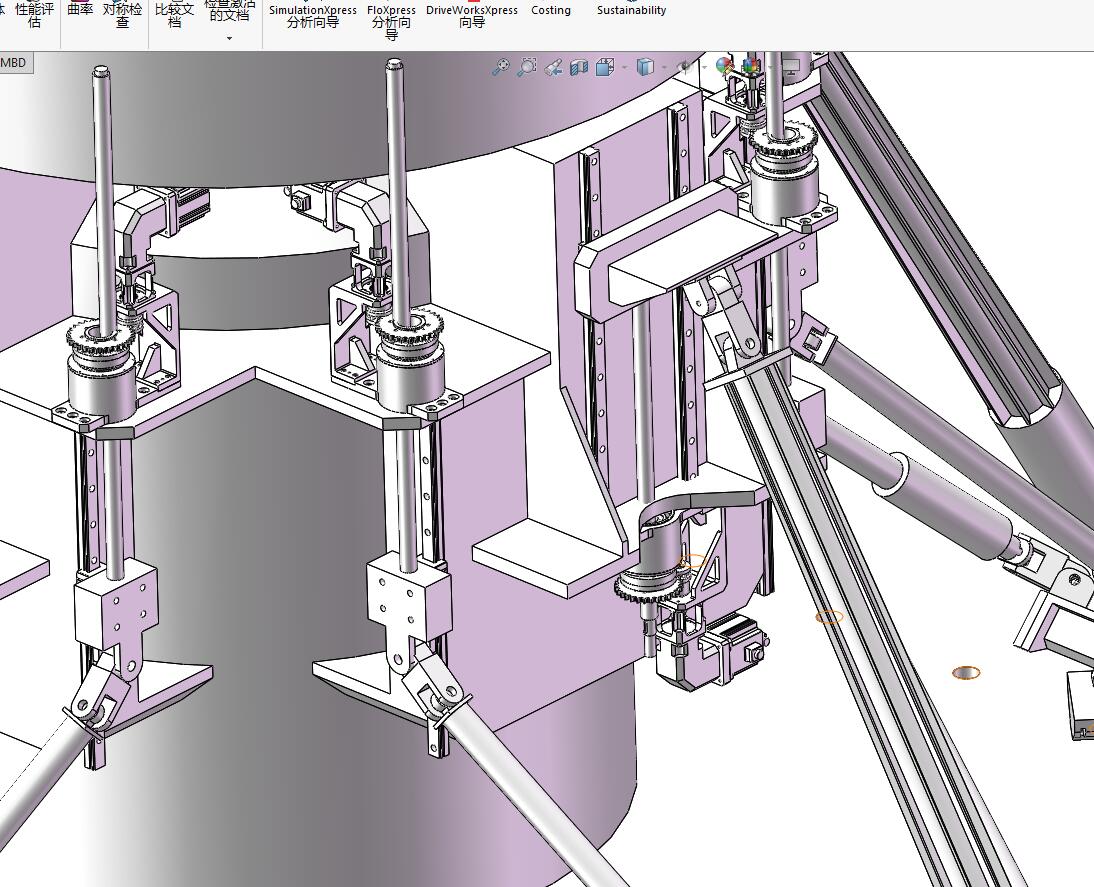Viewport: 1094px width, 887px height.
Task: Launch the FloXpress 分析向导
Action: click(391, 21)
